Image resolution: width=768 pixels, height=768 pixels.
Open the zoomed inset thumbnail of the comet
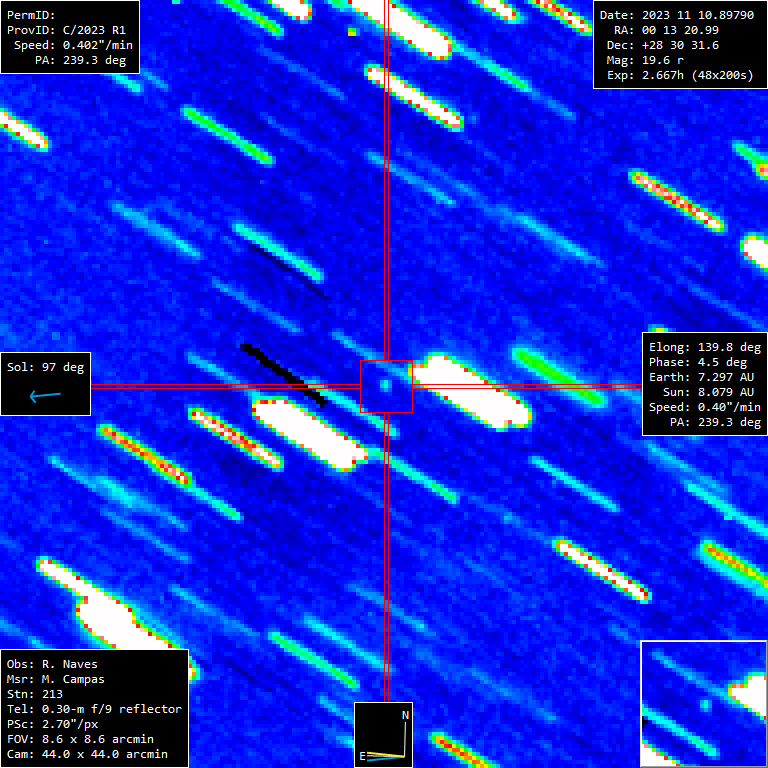coord(704,704)
